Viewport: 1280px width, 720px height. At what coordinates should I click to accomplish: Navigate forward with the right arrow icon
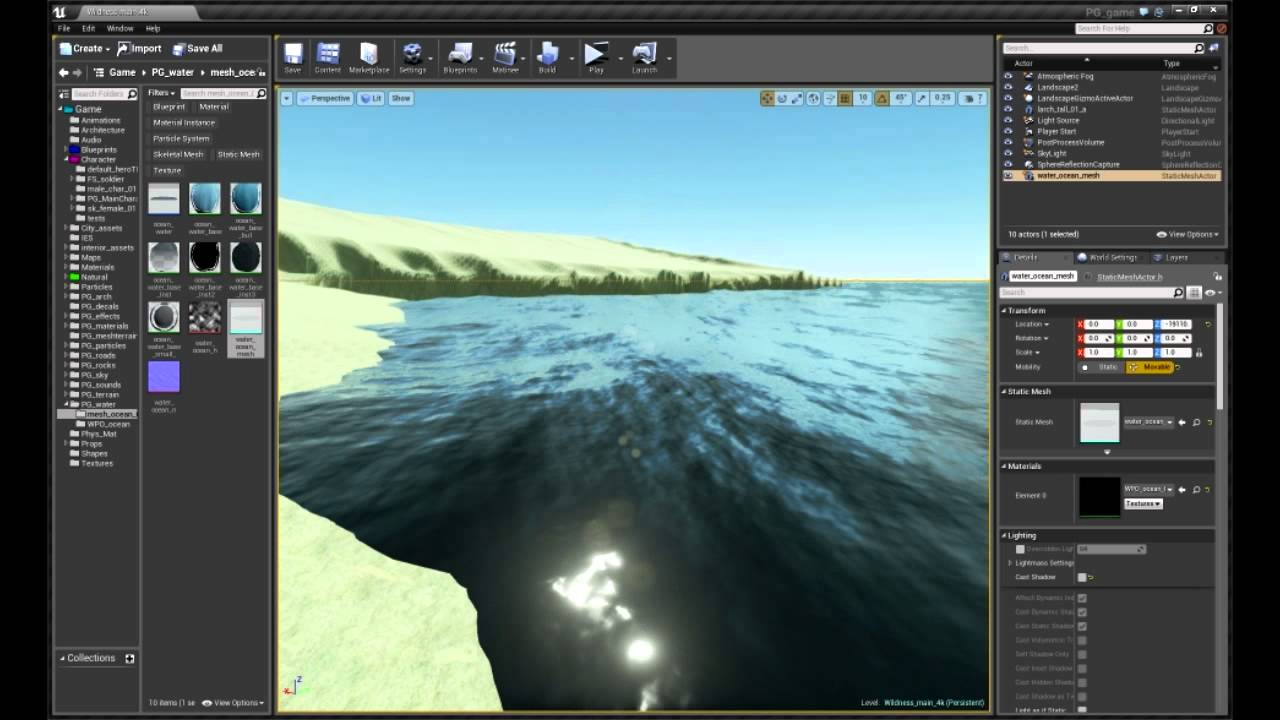(77, 72)
